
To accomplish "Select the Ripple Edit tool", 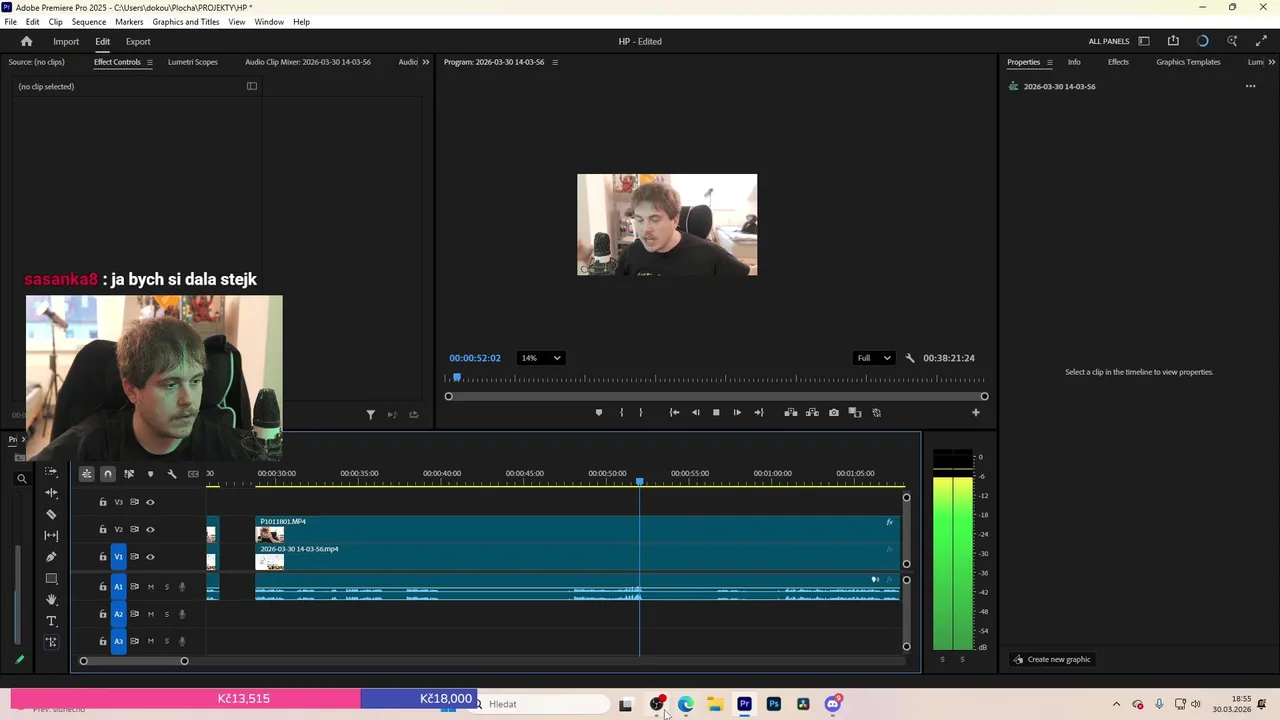I will [x=51, y=493].
